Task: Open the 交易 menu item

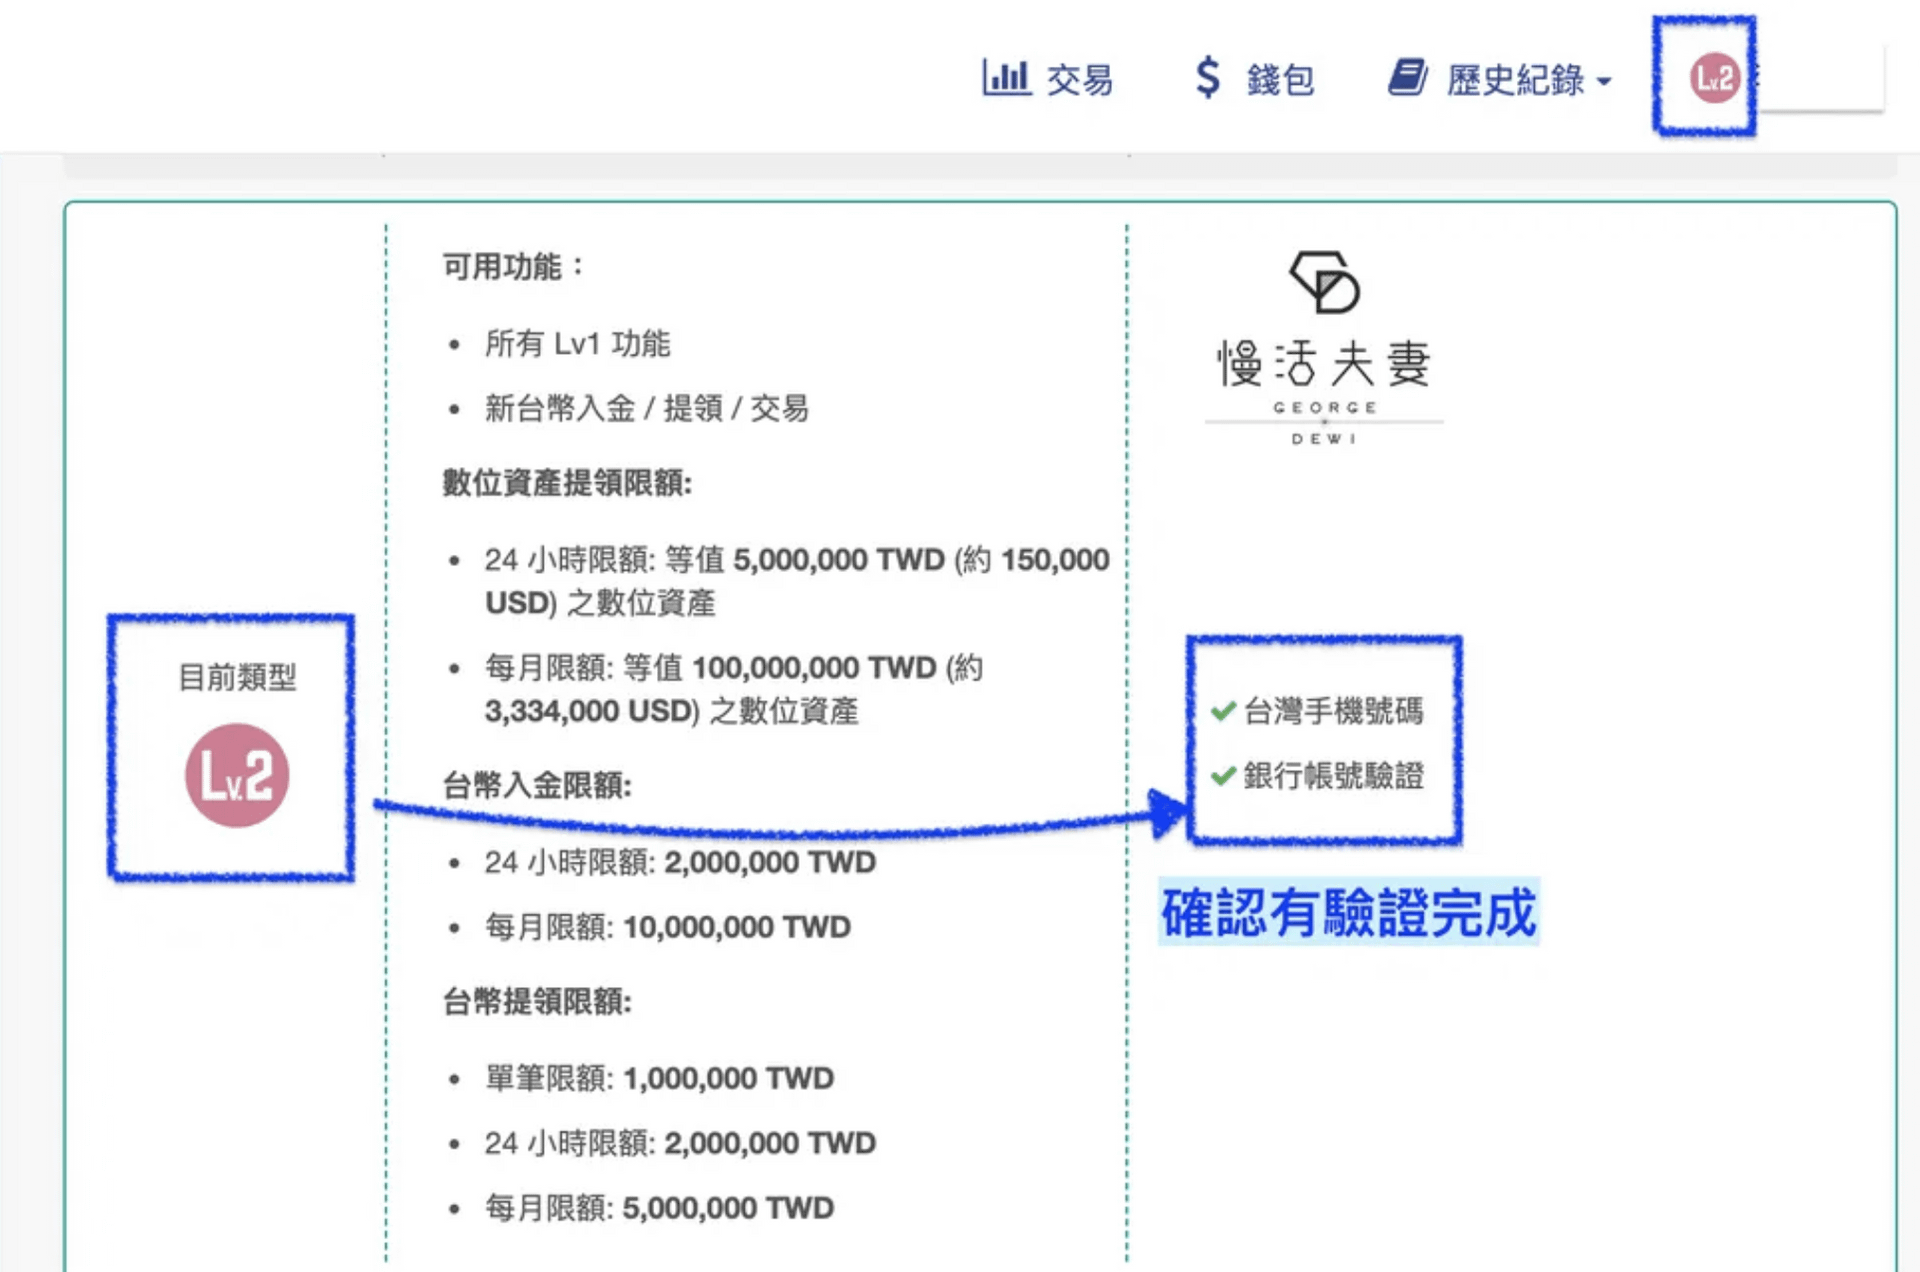Action: click(x=1080, y=80)
